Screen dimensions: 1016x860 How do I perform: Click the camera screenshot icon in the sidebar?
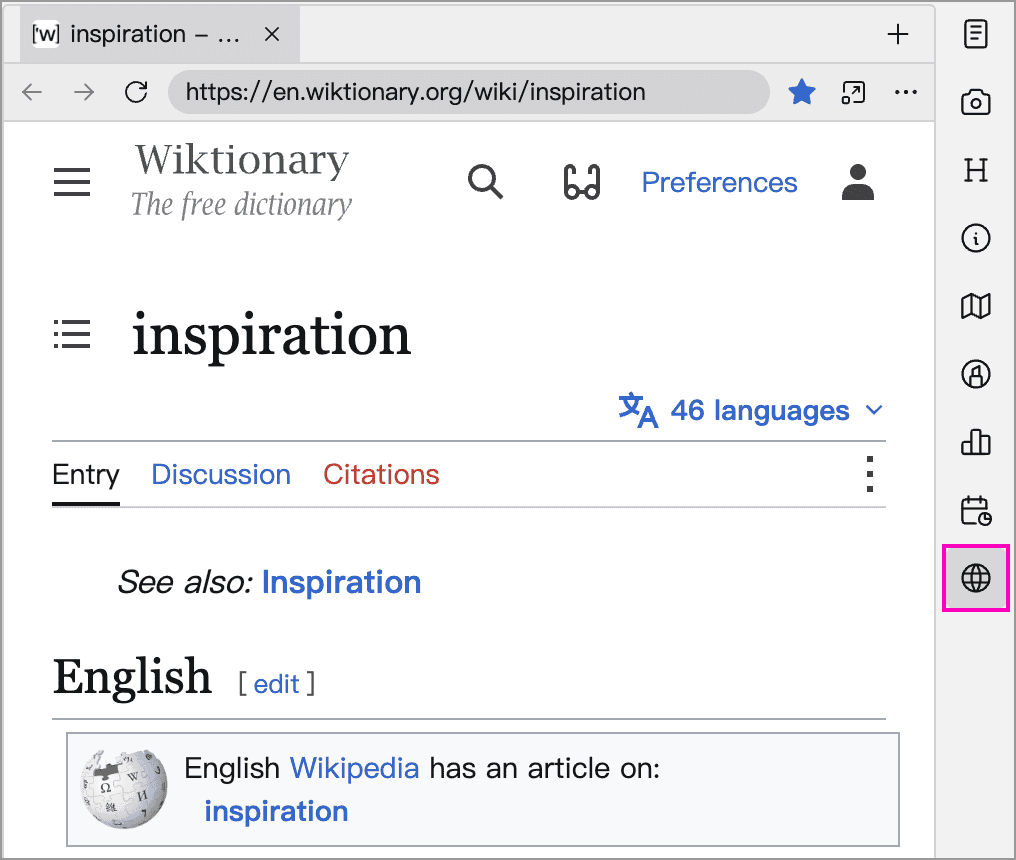[975, 102]
